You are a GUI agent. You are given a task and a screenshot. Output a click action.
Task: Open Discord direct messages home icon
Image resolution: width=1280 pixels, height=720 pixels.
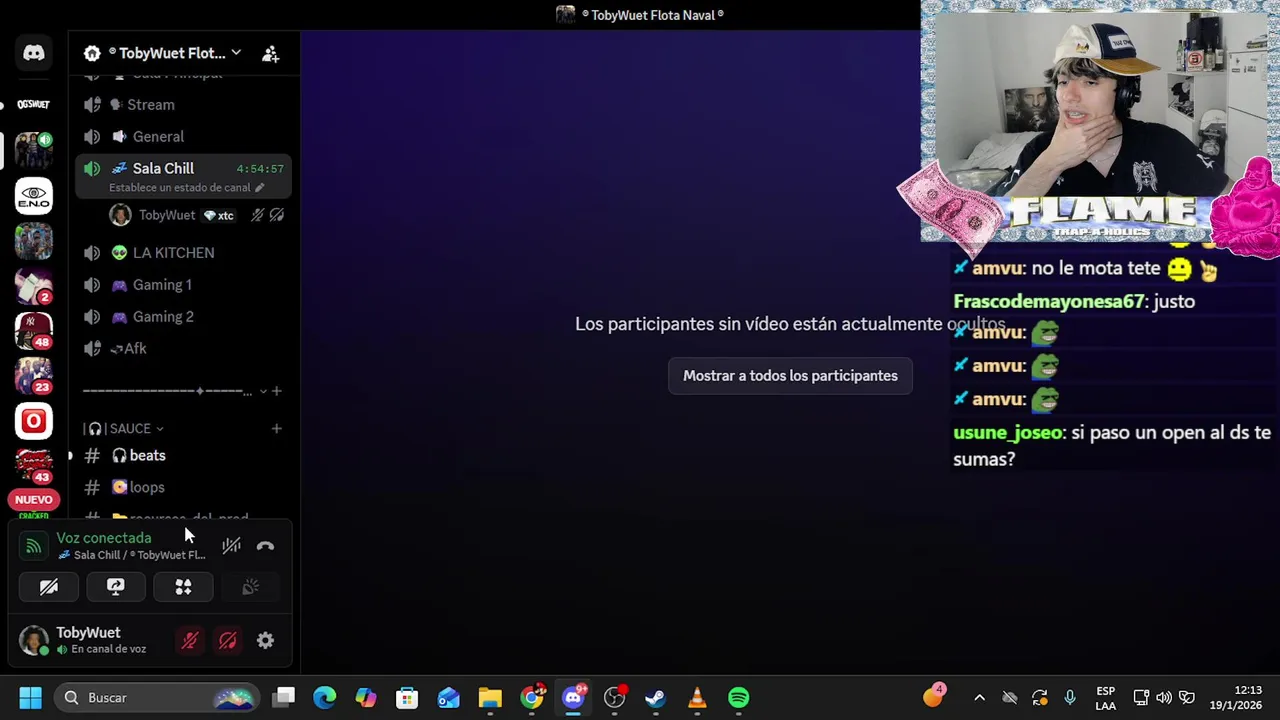[x=34, y=53]
